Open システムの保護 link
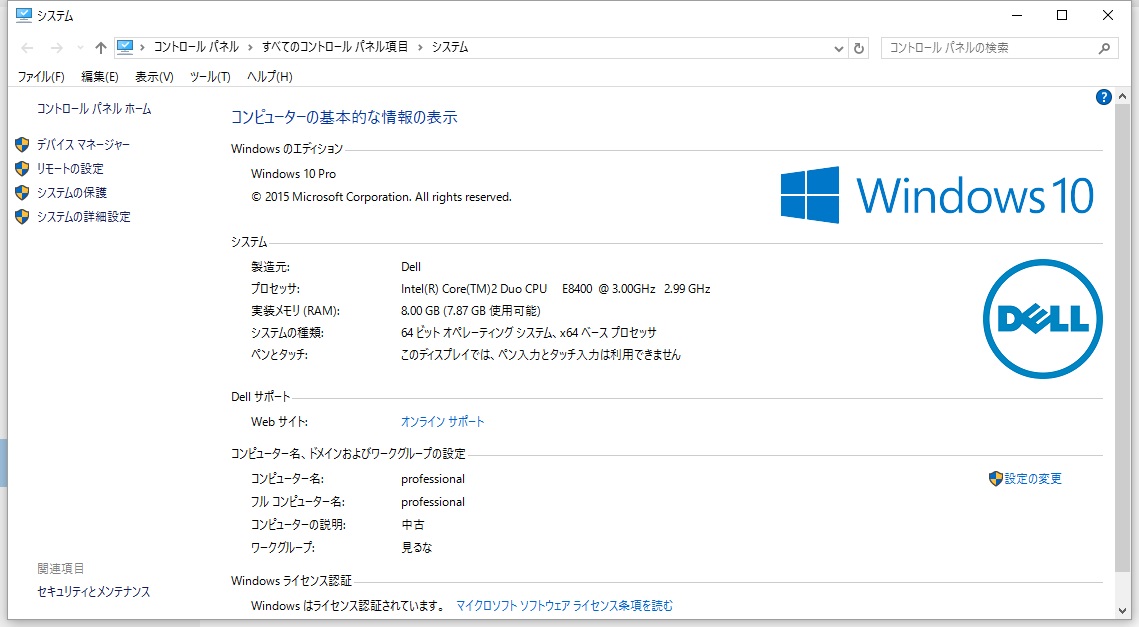The image size is (1139, 627). point(72,193)
